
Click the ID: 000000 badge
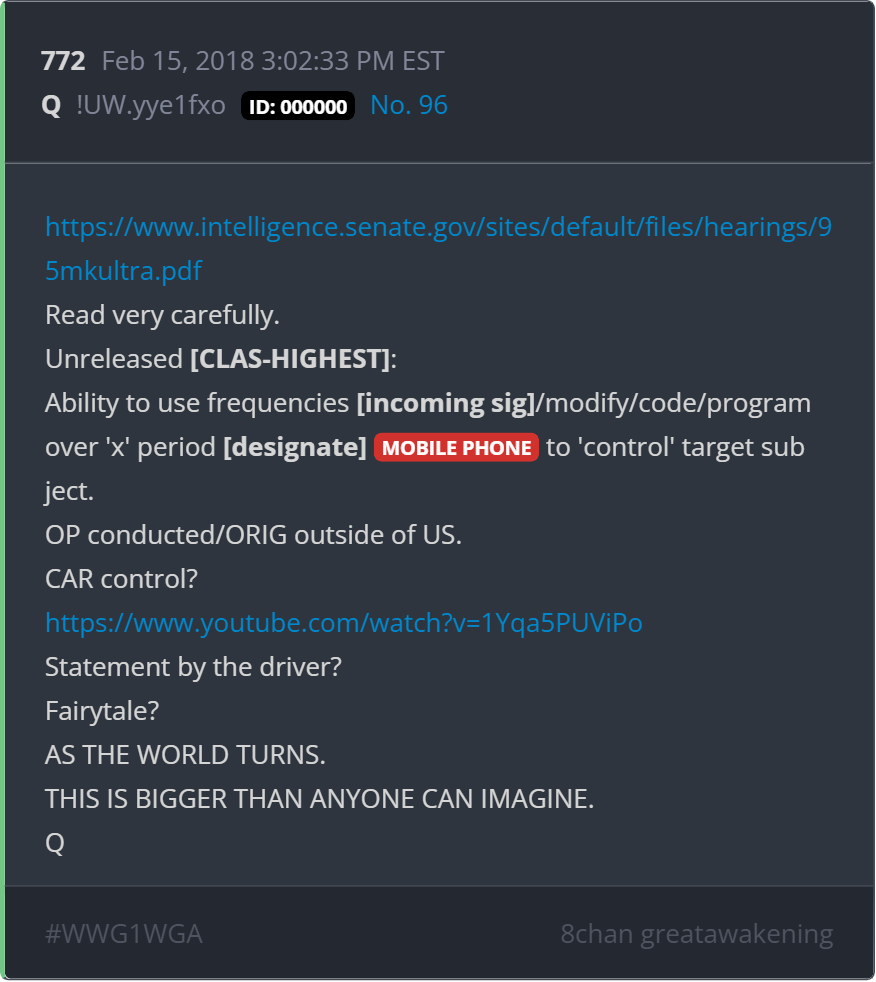(298, 106)
